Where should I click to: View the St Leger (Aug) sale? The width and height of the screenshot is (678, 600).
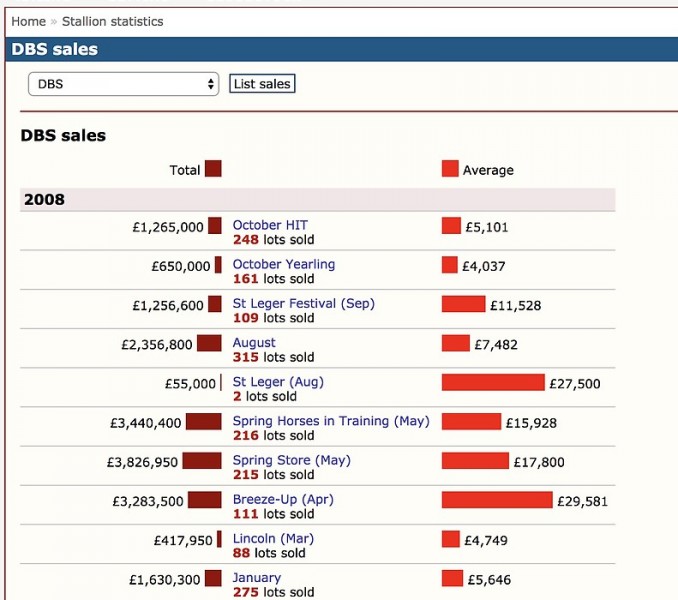278,381
